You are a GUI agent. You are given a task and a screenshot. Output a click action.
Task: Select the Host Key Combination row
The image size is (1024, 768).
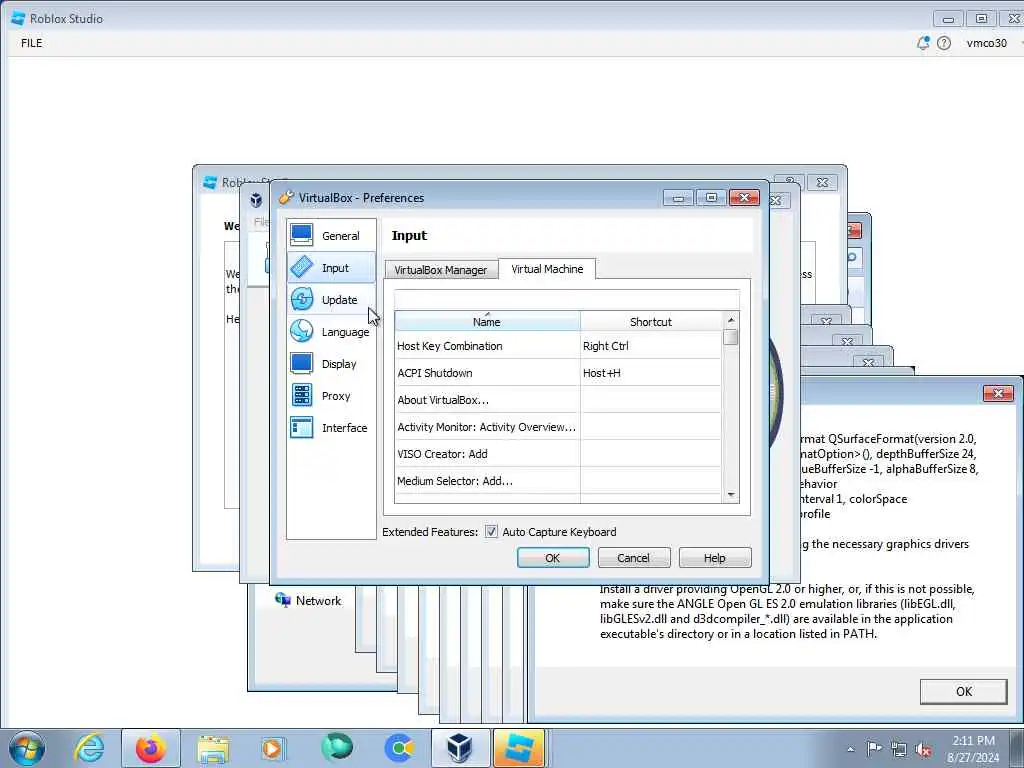(558, 346)
